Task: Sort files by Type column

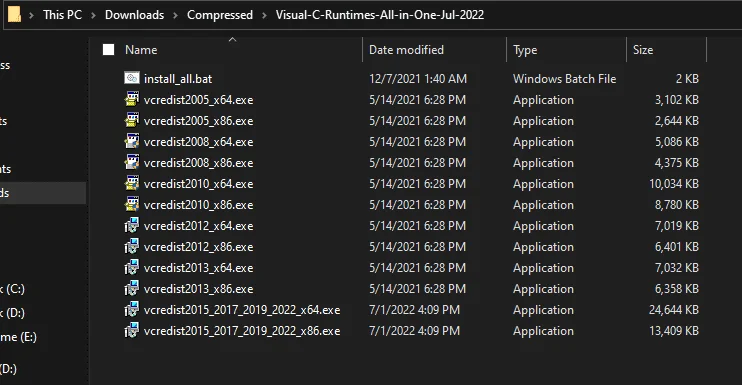Action: click(x=525, y=50)
